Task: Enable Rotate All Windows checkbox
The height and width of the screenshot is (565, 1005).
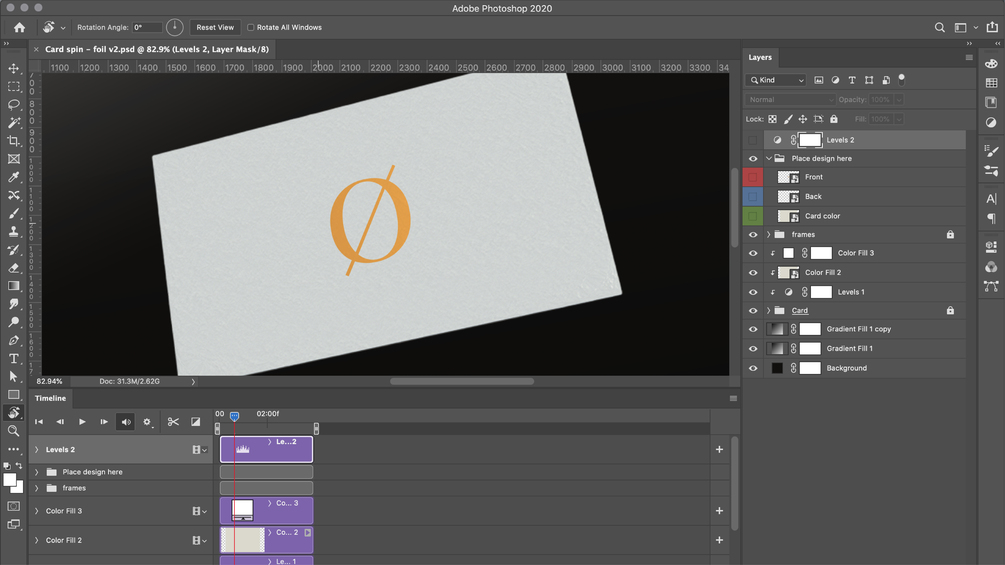Action: click(251, 28)
